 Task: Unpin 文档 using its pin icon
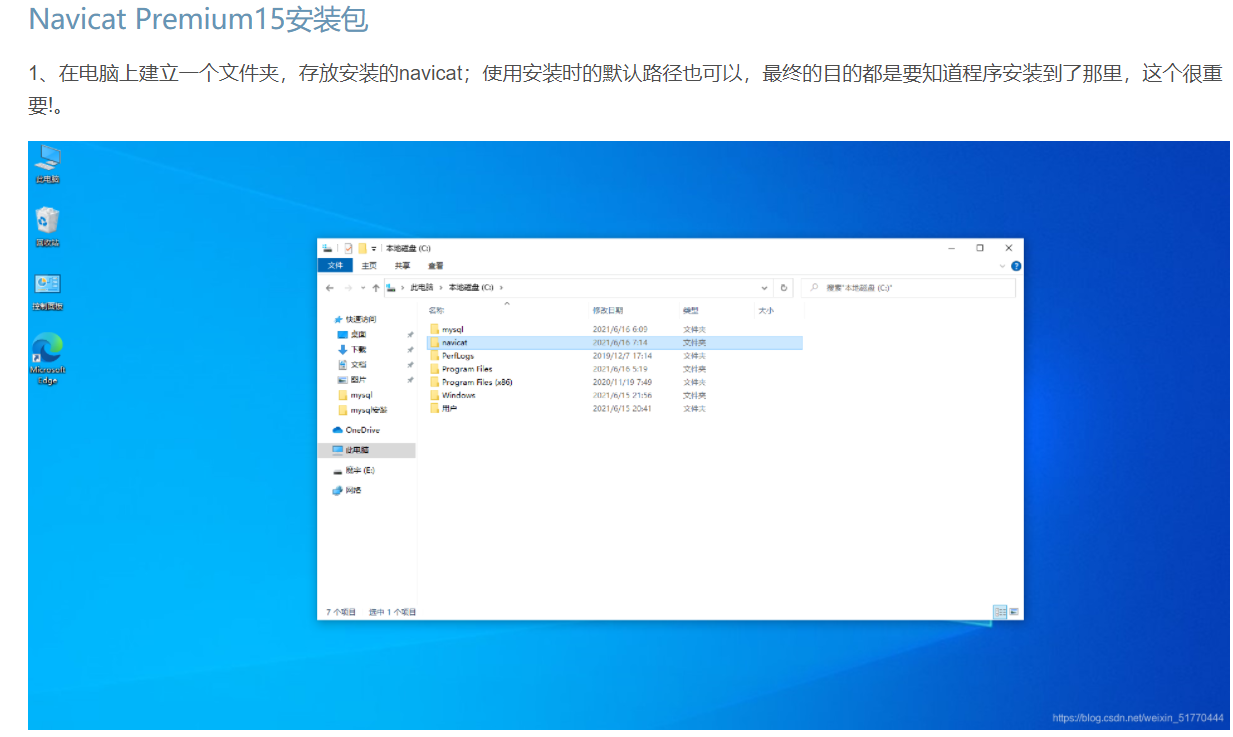(x=410, y=365)
